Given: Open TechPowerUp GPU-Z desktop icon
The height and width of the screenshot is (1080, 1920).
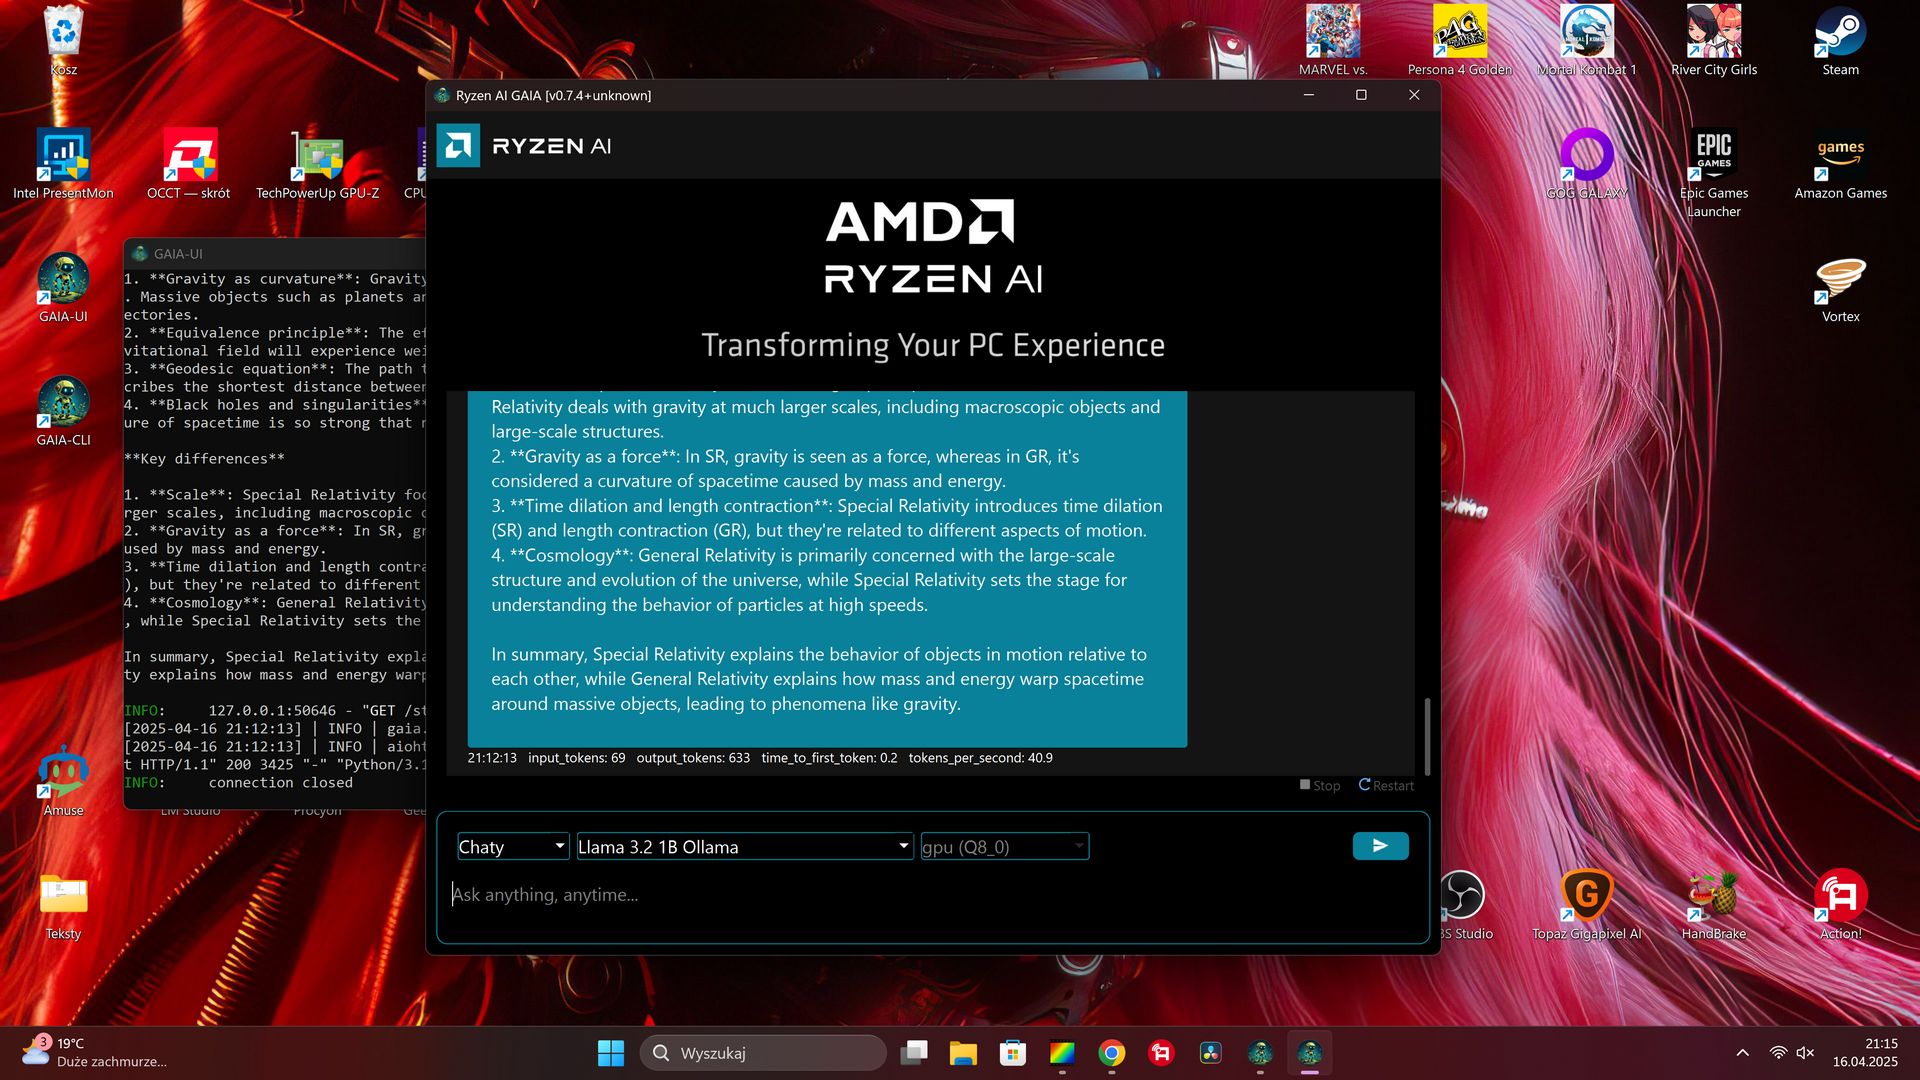Looking at the screenshot, I should (x=317, y=164).
